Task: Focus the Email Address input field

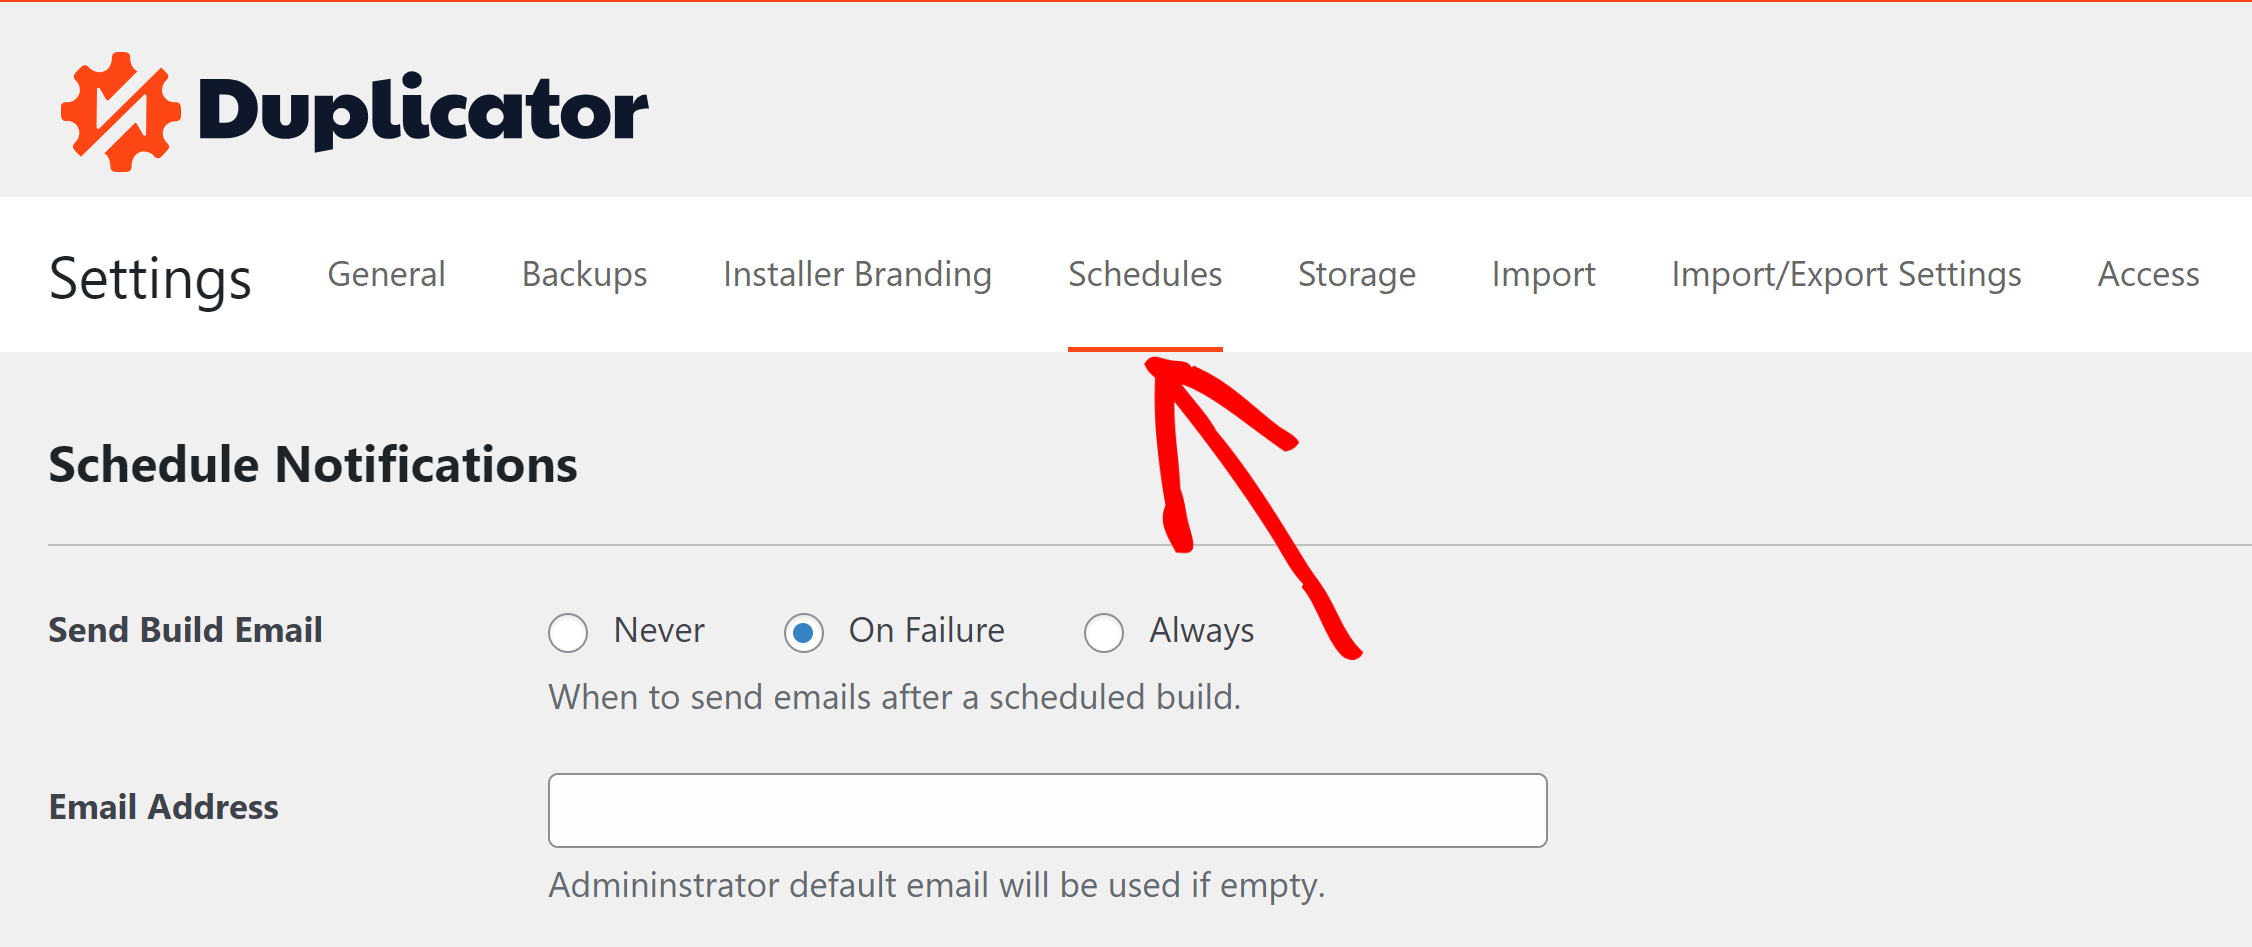Action: [x=1047, y=810]
